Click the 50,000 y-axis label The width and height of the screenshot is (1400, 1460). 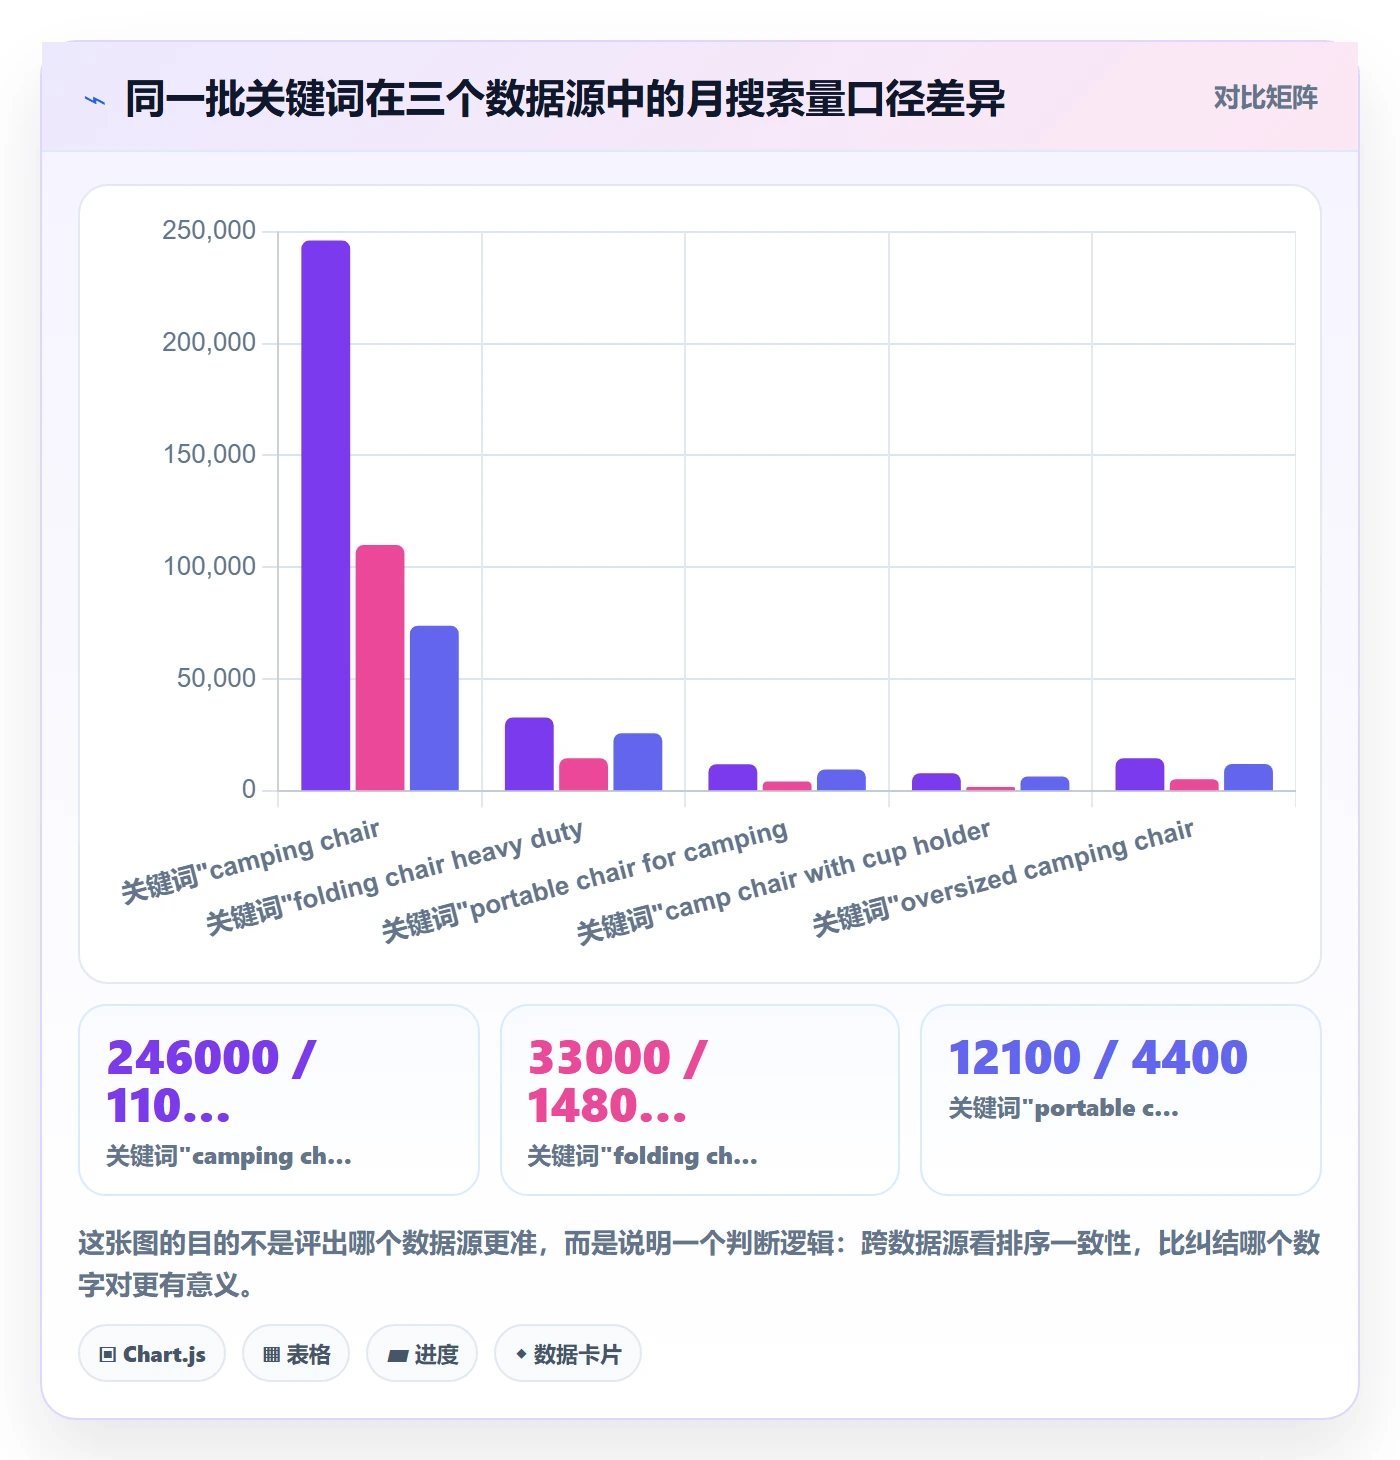point(216,679)
